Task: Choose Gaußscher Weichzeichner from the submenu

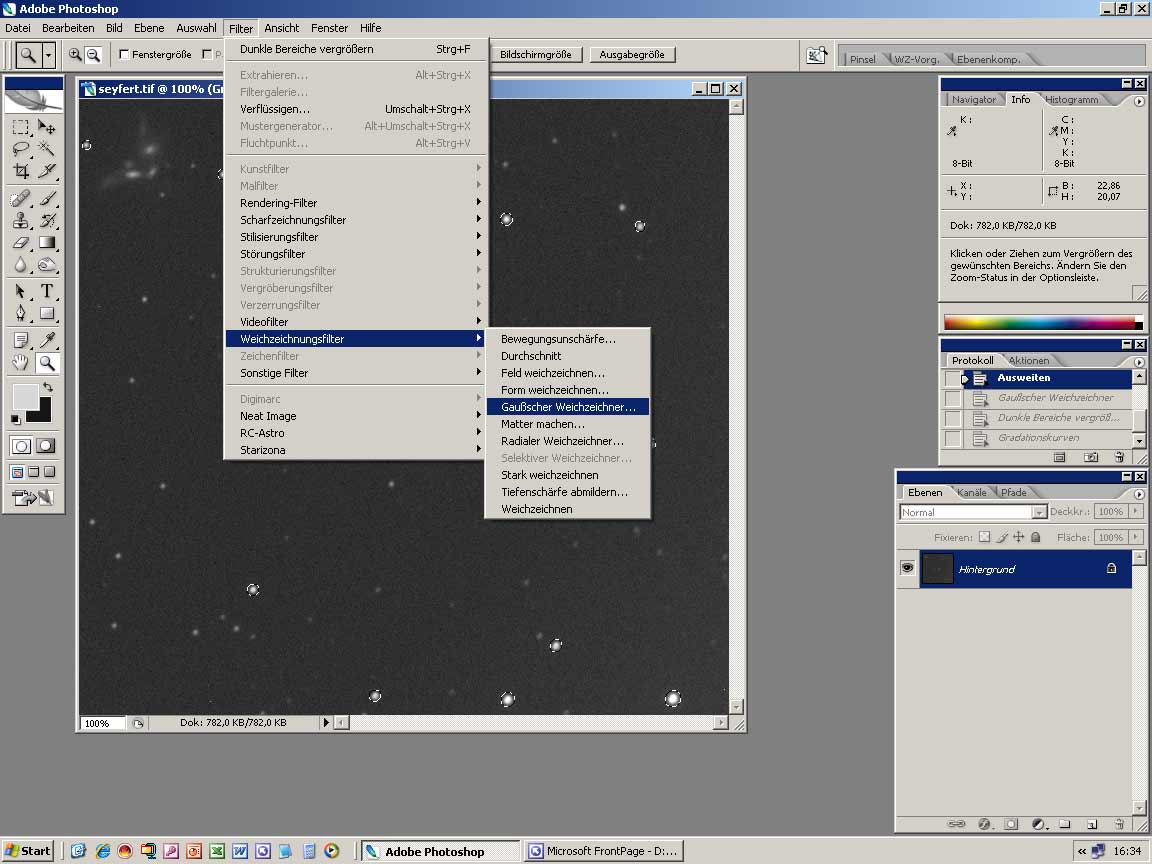Action: (567, 407)
